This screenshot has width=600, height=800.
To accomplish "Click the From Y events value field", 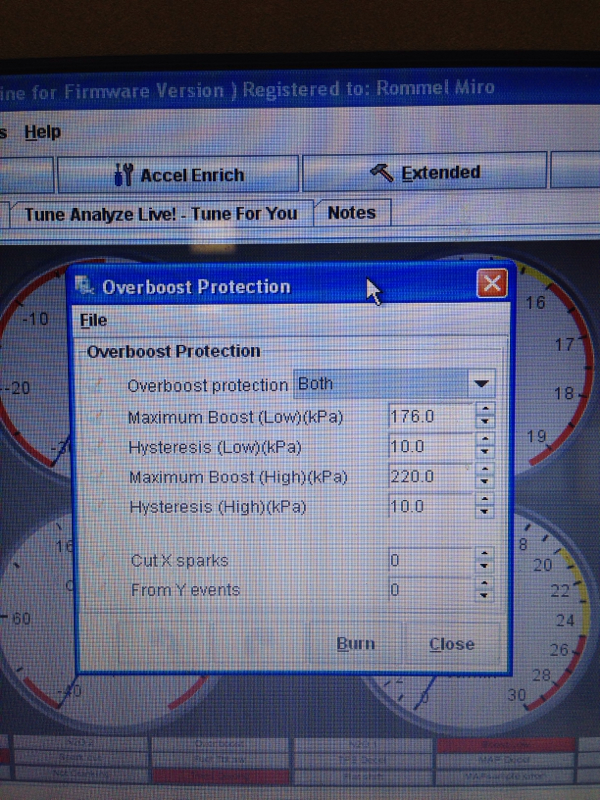I will point(432,590).
